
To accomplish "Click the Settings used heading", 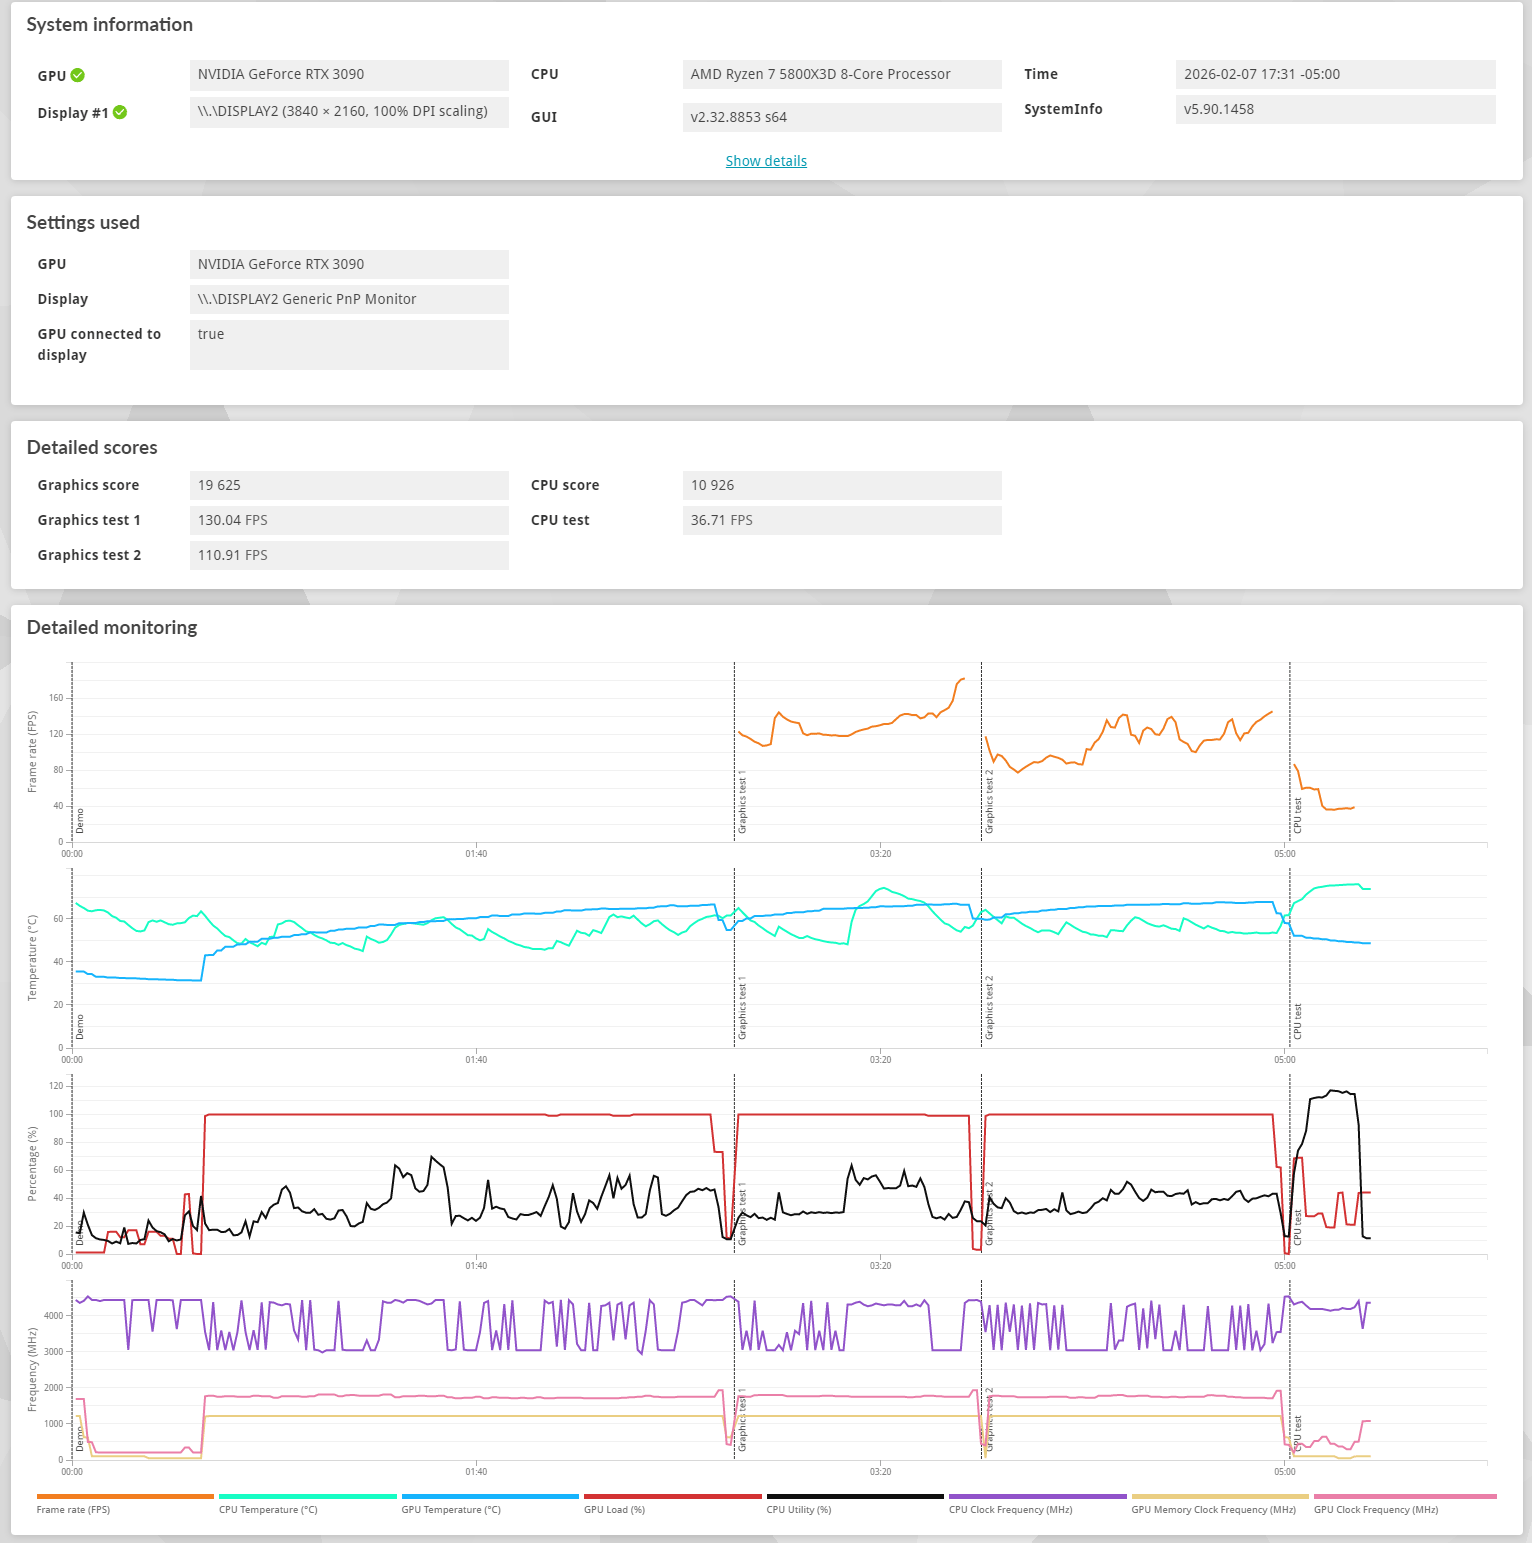I will [83, 223].
